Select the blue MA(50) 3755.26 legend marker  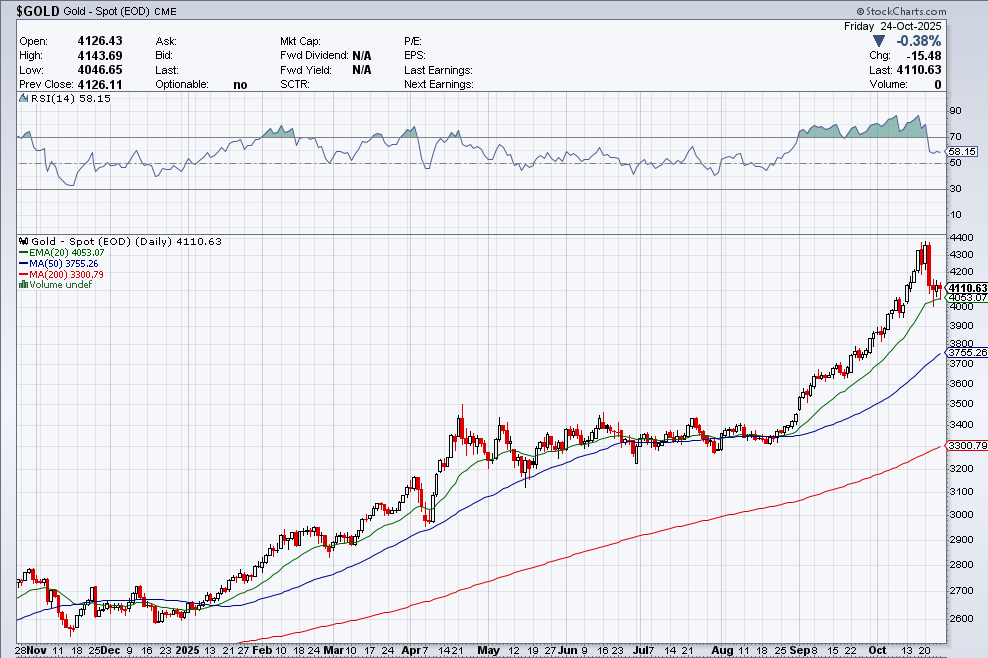tap(23, 263)
